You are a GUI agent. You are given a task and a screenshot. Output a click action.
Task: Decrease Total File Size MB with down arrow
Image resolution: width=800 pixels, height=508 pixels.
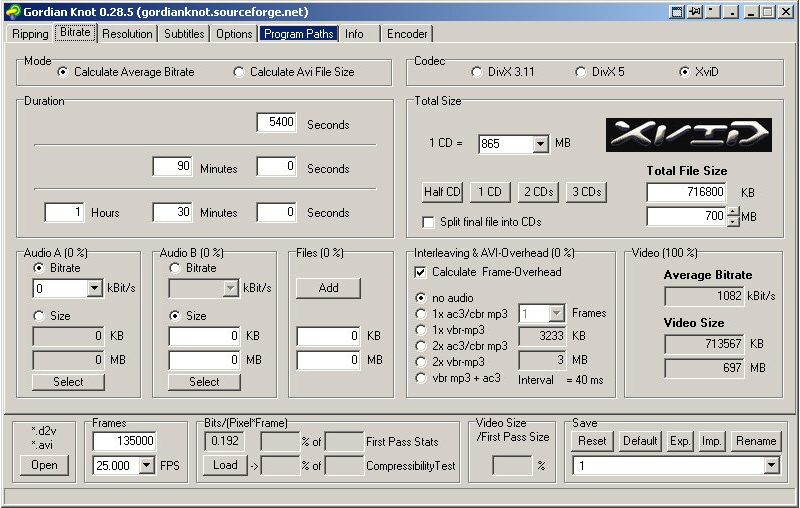pyautogui.click(x=733, y=221)
